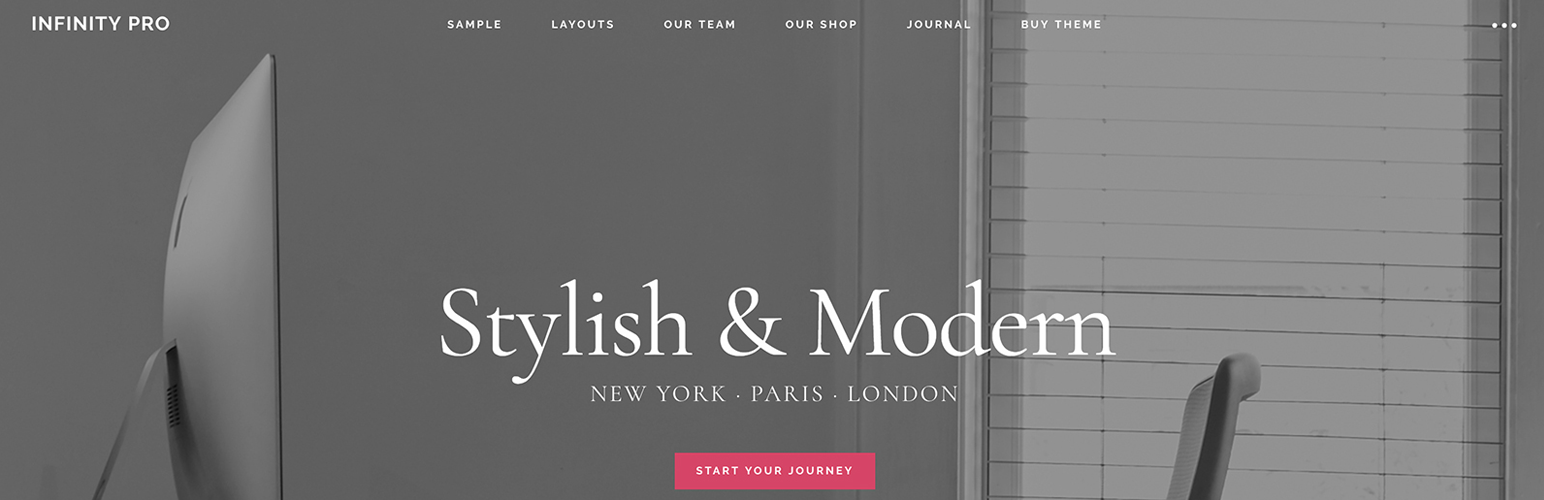The image size is (1544, 500).
Task: Click the computer monitor in the background photo
Action: (x=225, y=260)
